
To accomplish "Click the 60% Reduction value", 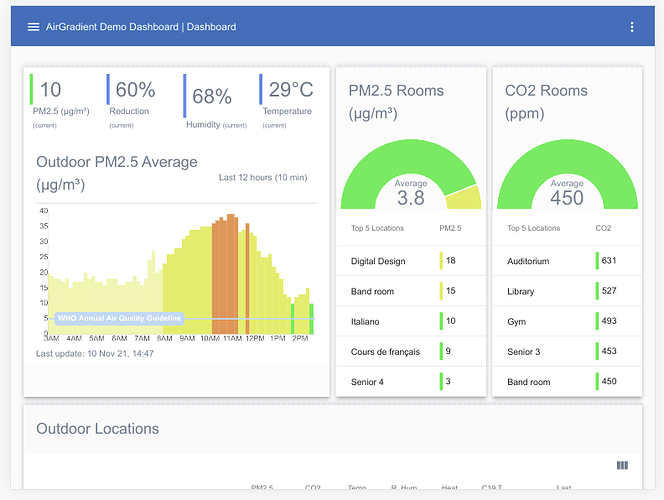I will [136, 90].
